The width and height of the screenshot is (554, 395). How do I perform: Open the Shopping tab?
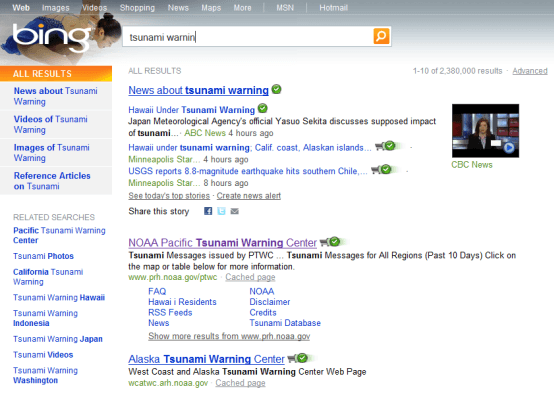coord(137,7)
